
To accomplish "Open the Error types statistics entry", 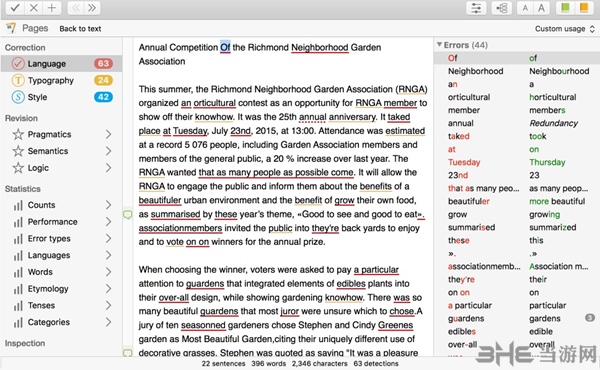I will [x=61, y=239].
